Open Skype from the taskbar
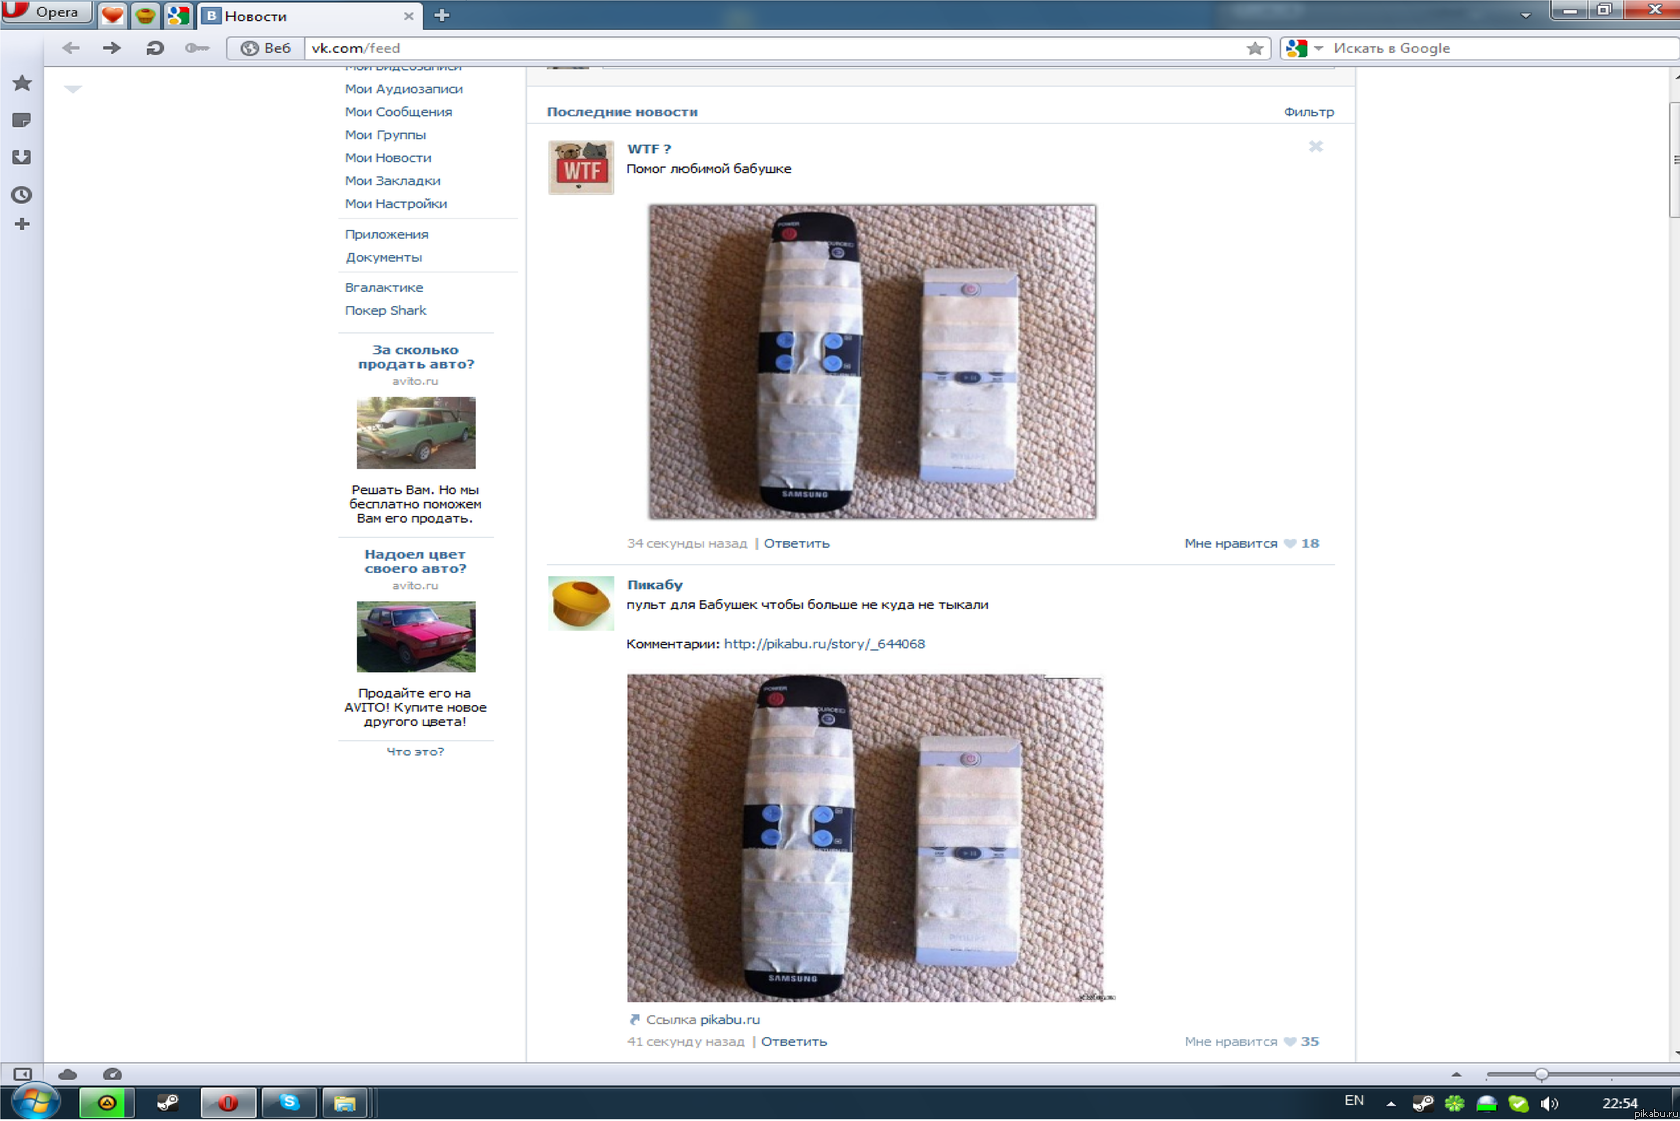The image size is (1680, 1121). coord(289,1102)
